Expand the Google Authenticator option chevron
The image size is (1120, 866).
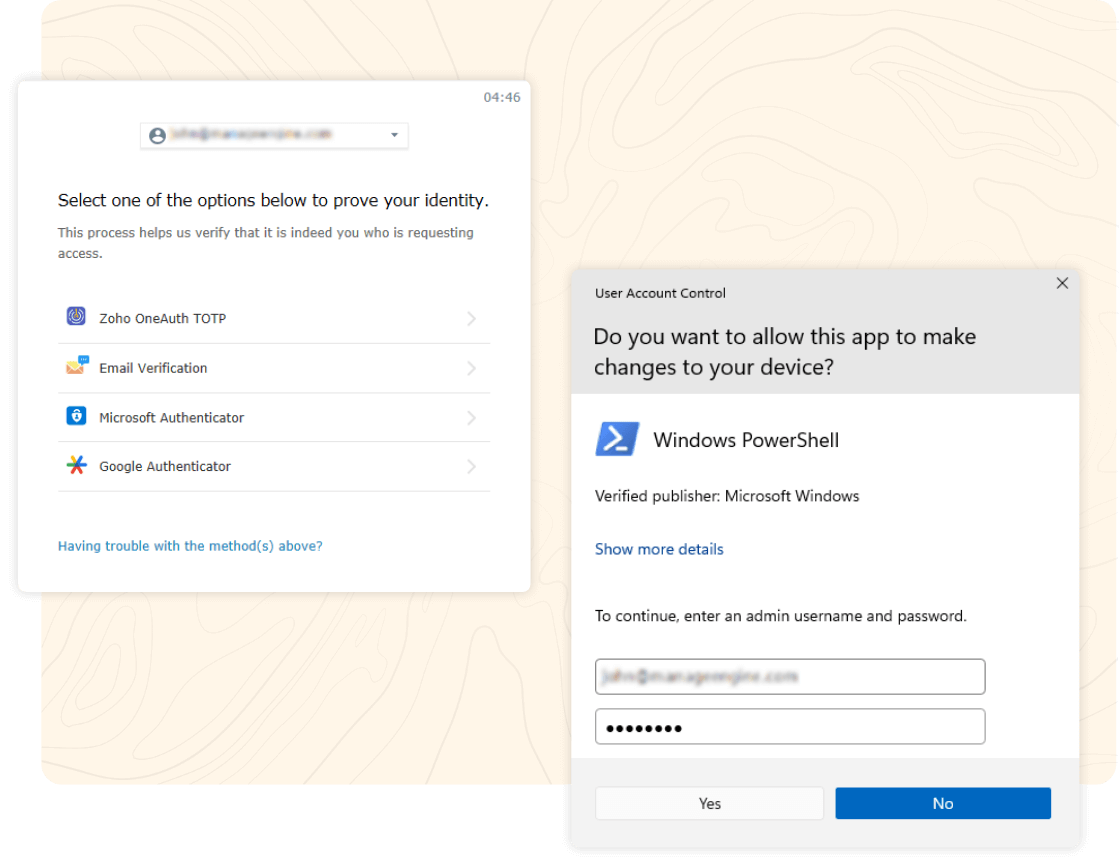471,466
